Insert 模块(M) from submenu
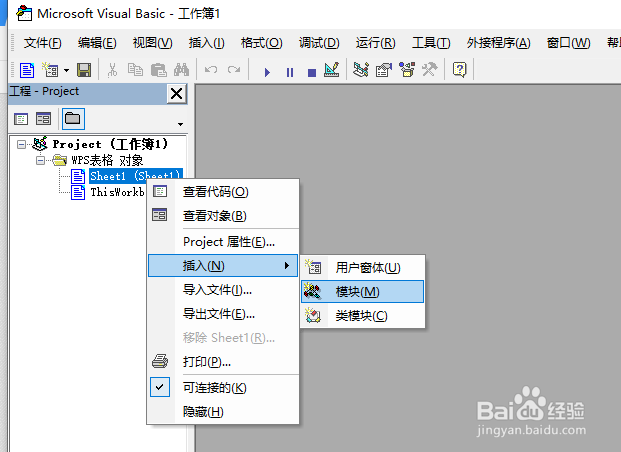 362,292
